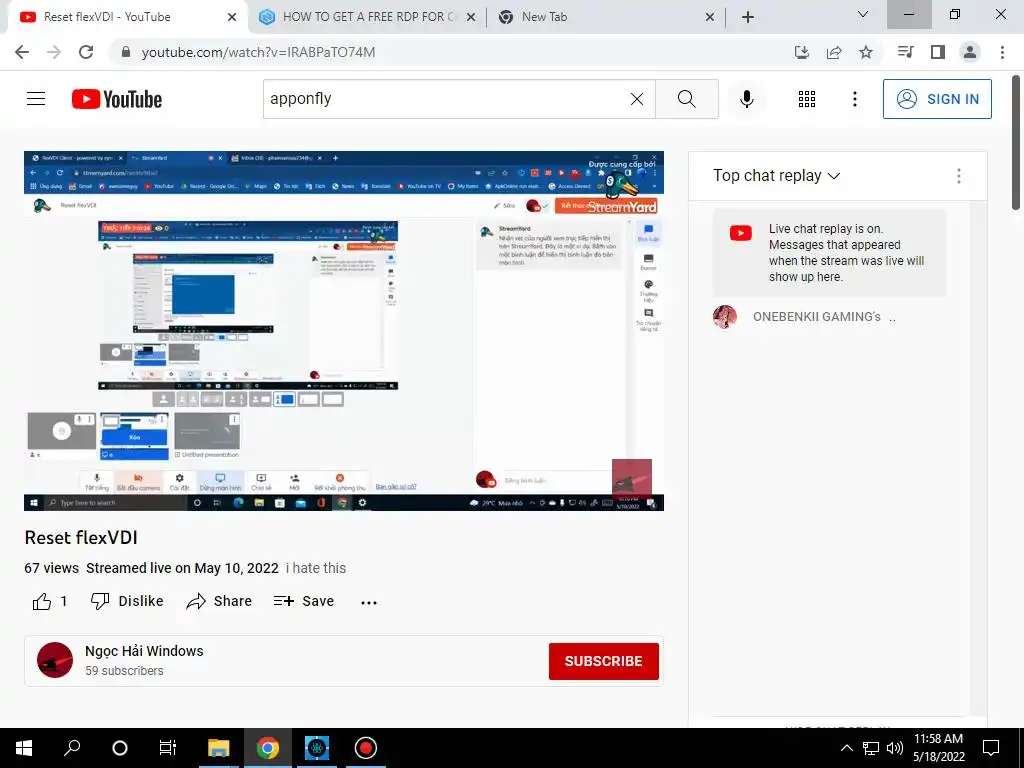Open Cortana circle on the taskbar

(120, 748)
